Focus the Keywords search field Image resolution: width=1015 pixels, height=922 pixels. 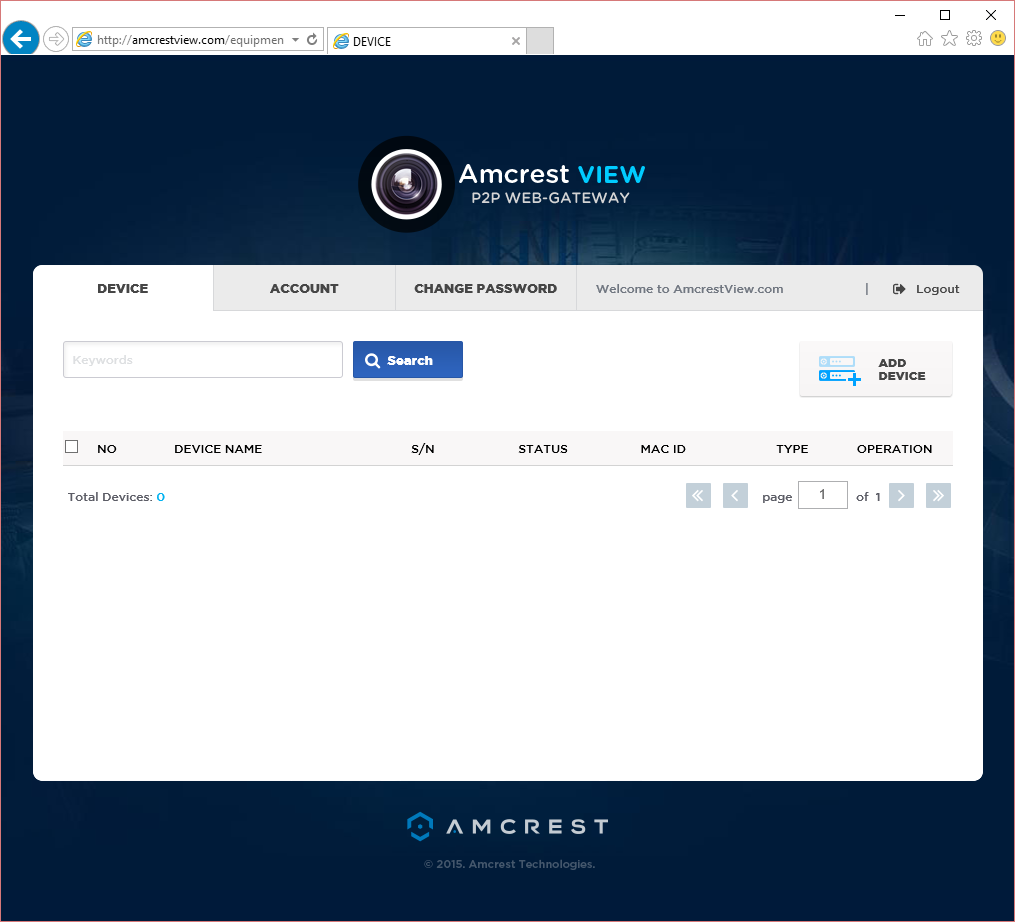[x=203, y=359]
